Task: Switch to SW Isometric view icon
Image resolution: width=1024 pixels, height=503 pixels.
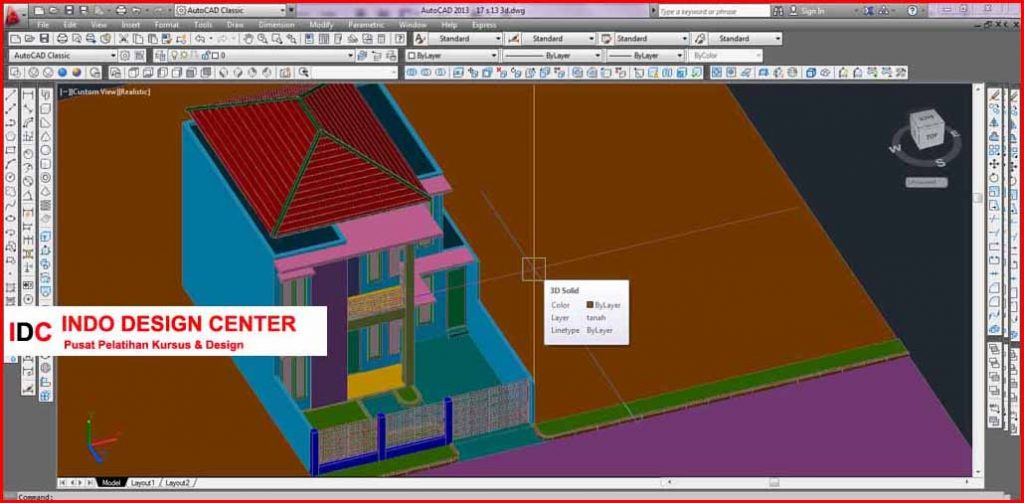Action: coord(224,73)
